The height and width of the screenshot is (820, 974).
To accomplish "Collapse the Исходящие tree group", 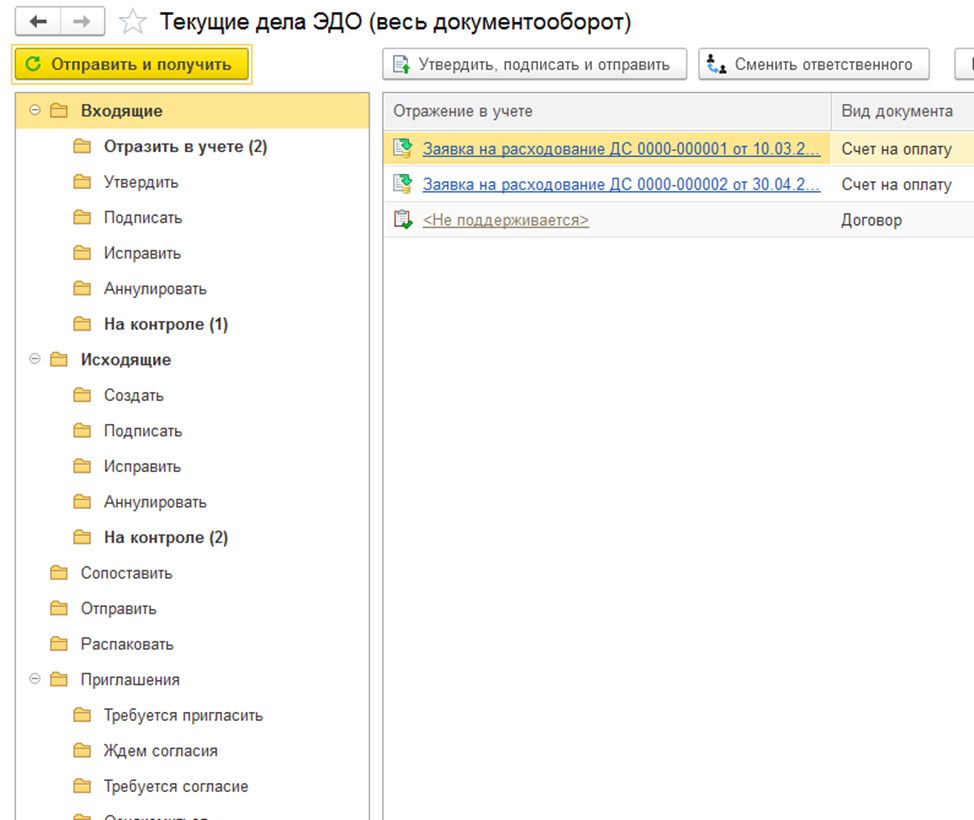I will pos(35,360).
